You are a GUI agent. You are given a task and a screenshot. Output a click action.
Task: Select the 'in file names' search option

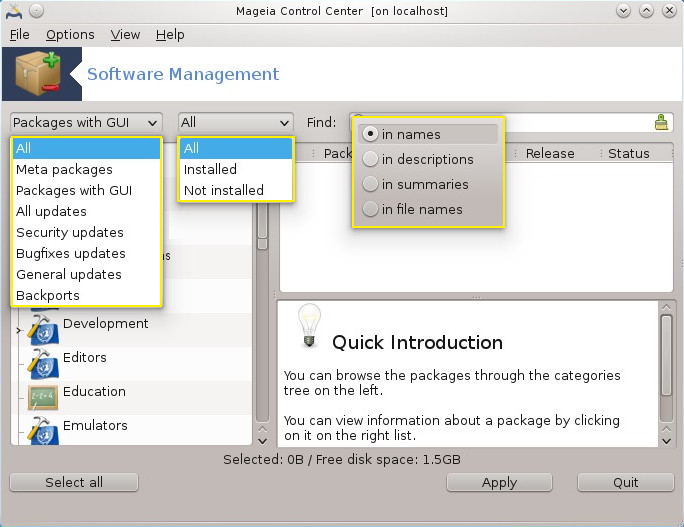pyautogui.click(x=370, y=209)
